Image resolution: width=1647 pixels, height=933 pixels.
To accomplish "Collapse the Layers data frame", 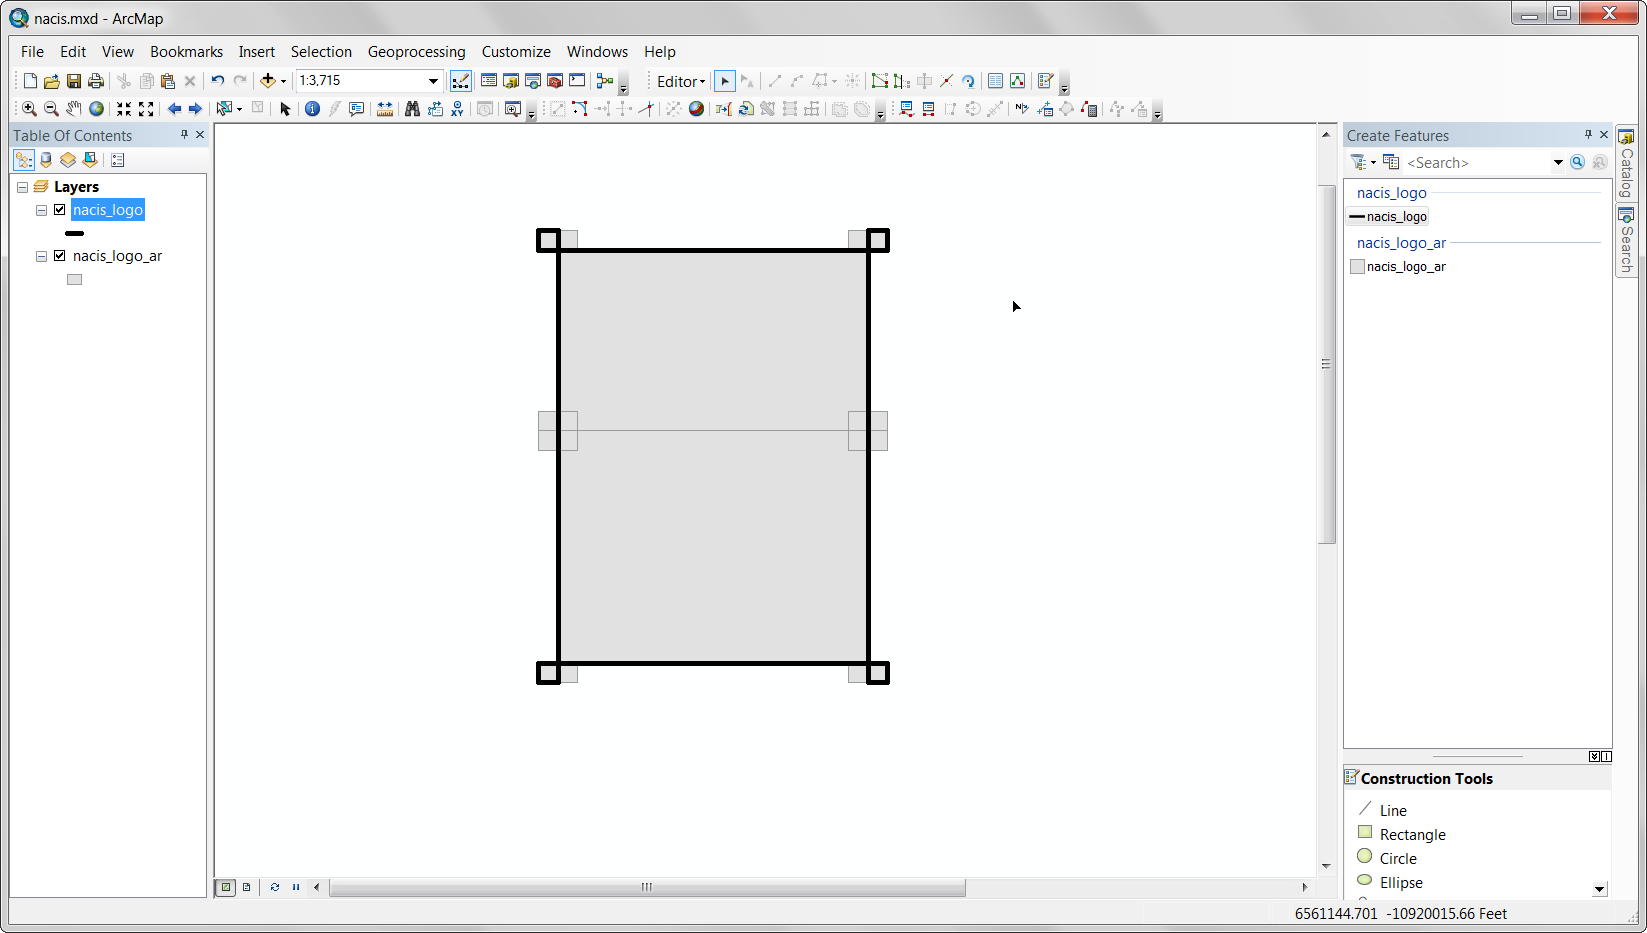I will (22, 187).
